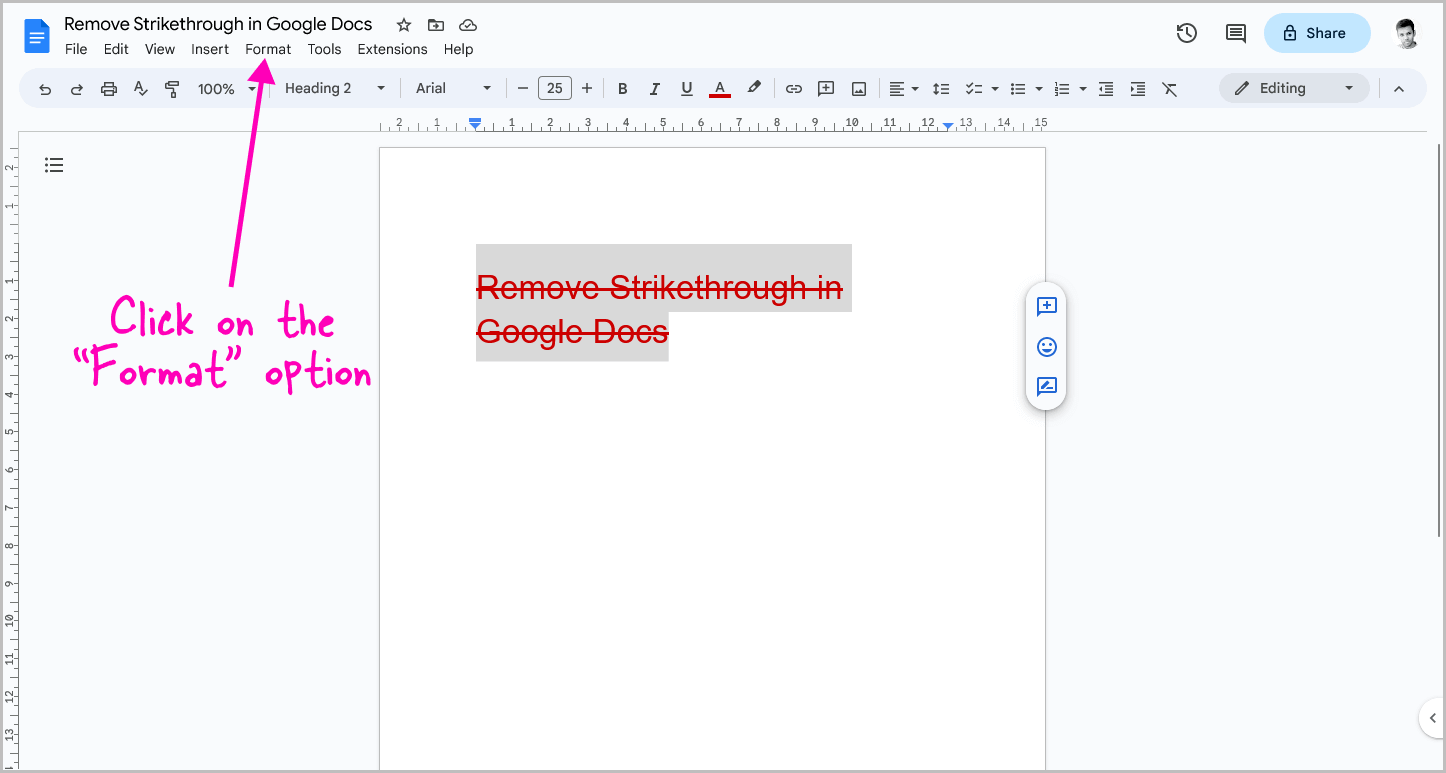Toggle a checklist on selected text
Image resolution: width=1446 pixels, height=773 pixels.
(x=975, y=88)
